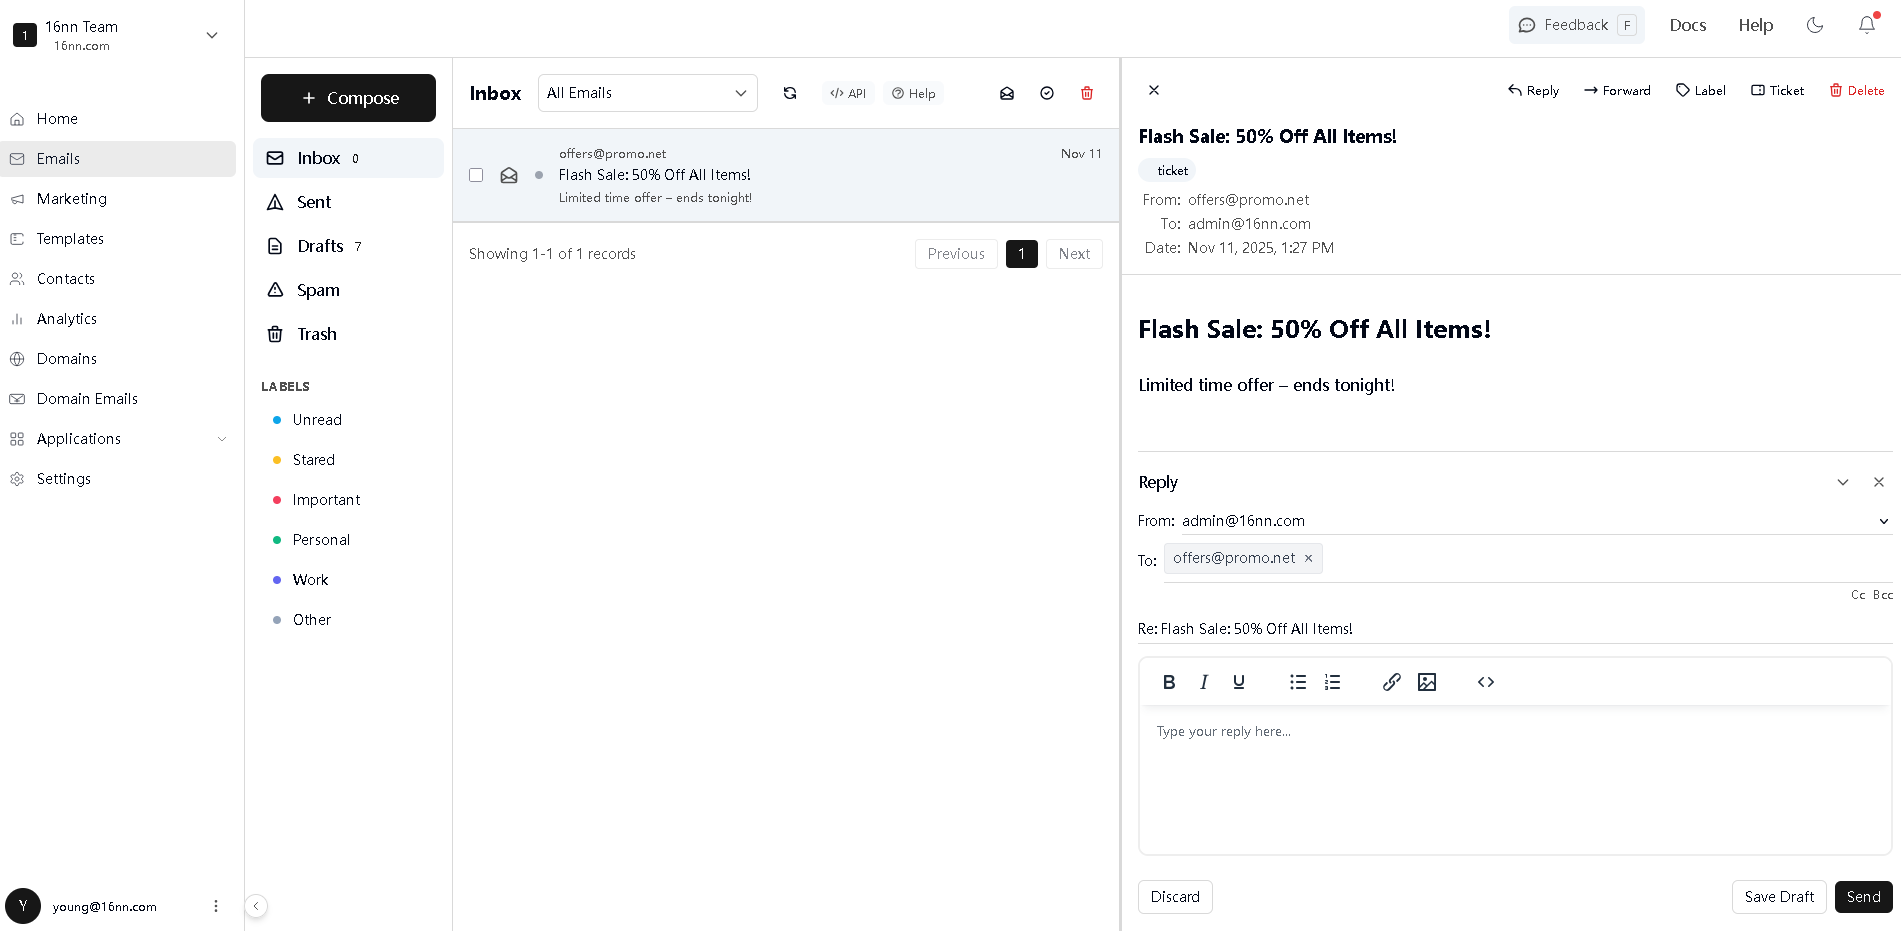Insert an image into the reply
The width and height of the screenshot is (1901, 931).
[x=1426, y=682]
